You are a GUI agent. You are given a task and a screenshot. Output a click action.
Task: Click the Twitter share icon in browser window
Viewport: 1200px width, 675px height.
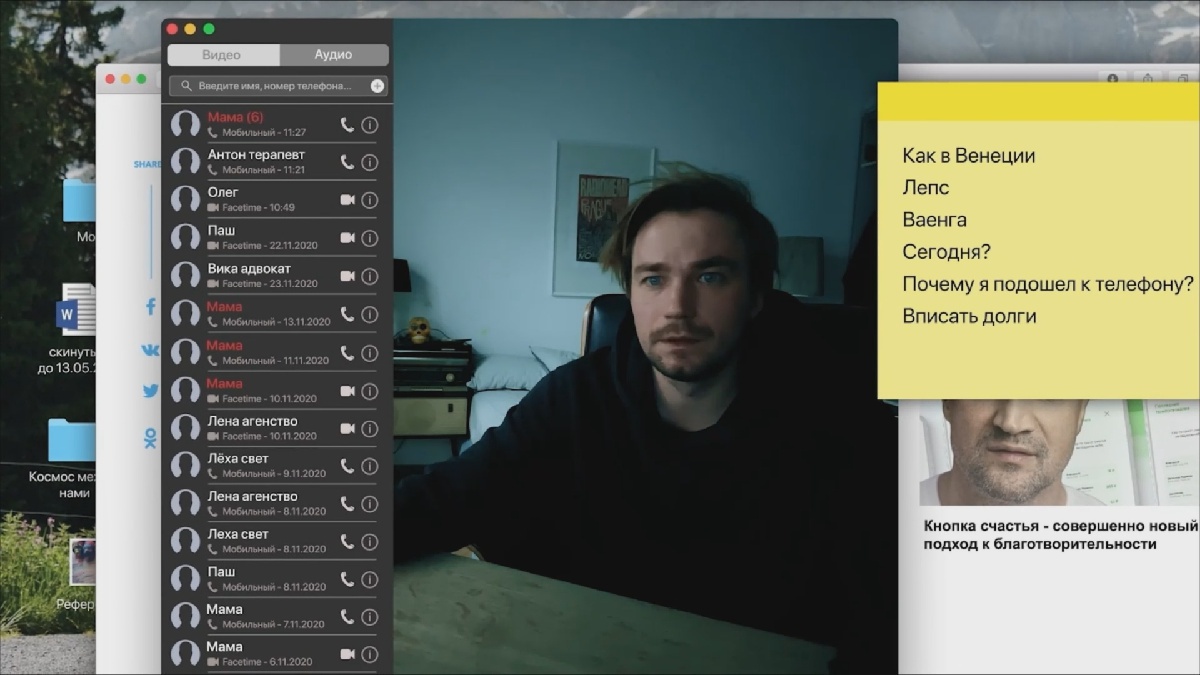click(151, 391)
